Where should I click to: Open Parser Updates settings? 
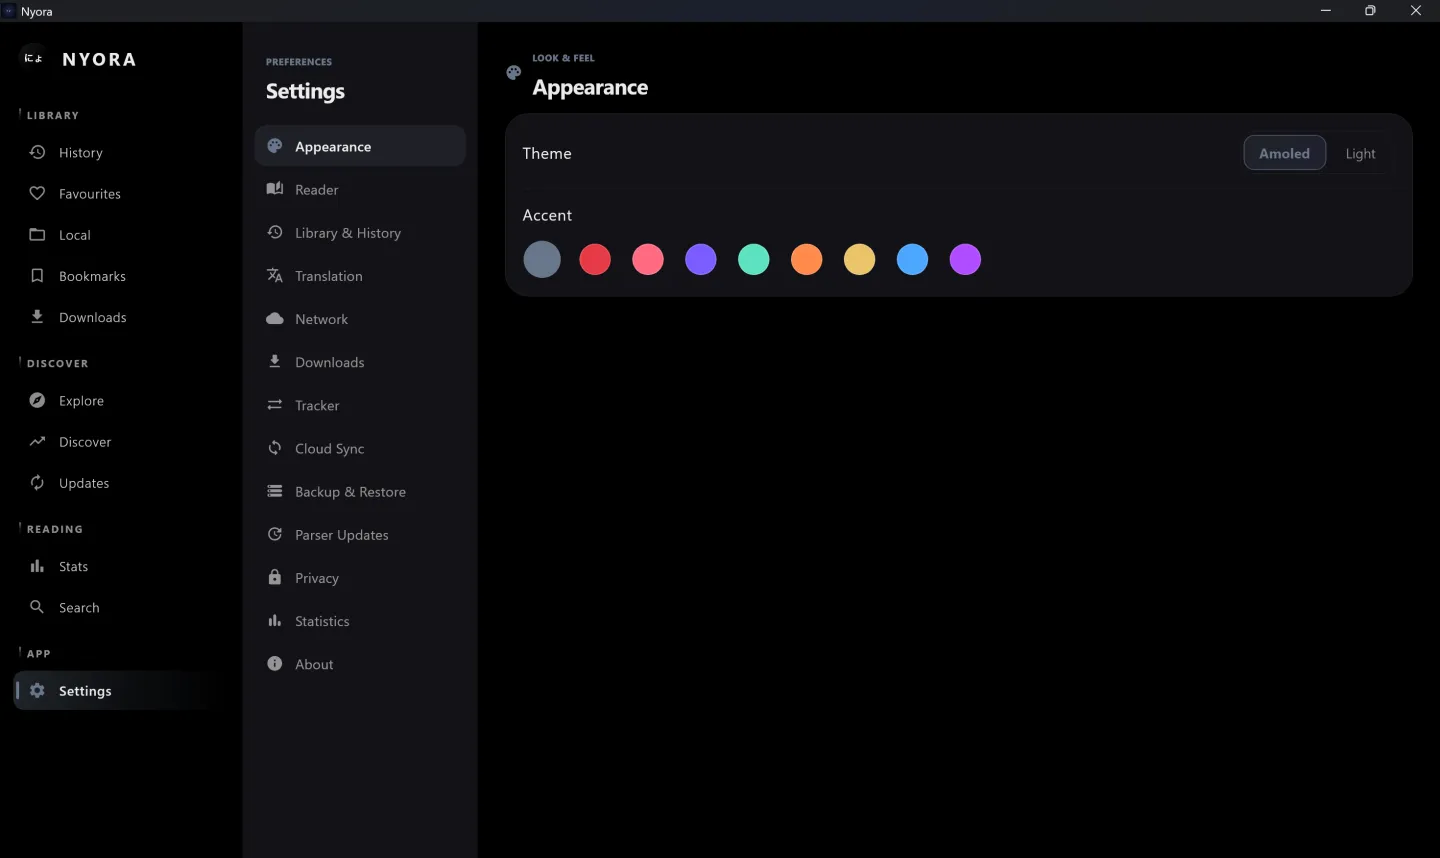pos(360,534)
